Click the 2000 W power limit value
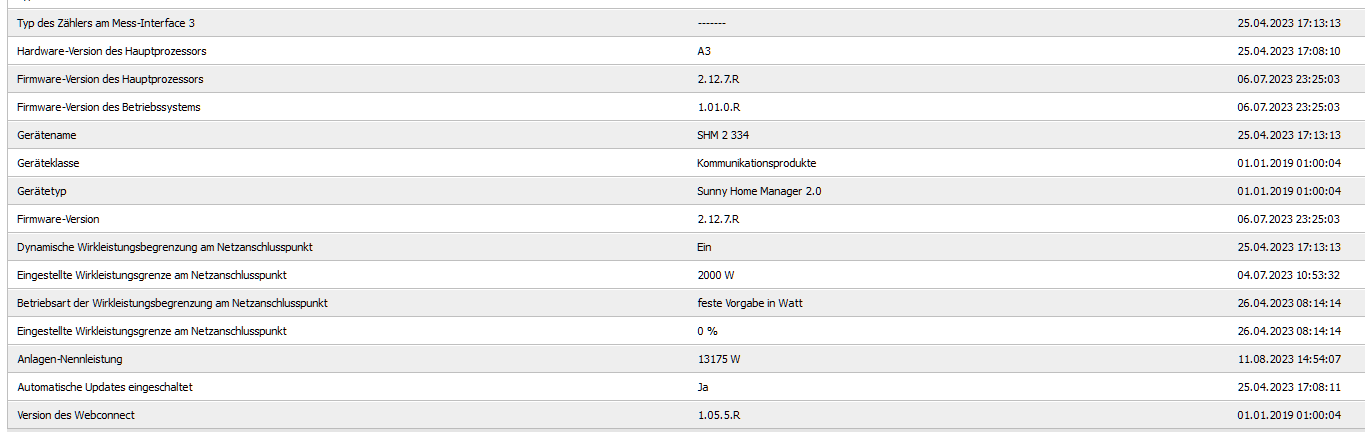The image size is (1365, 439). pos(716,275)
